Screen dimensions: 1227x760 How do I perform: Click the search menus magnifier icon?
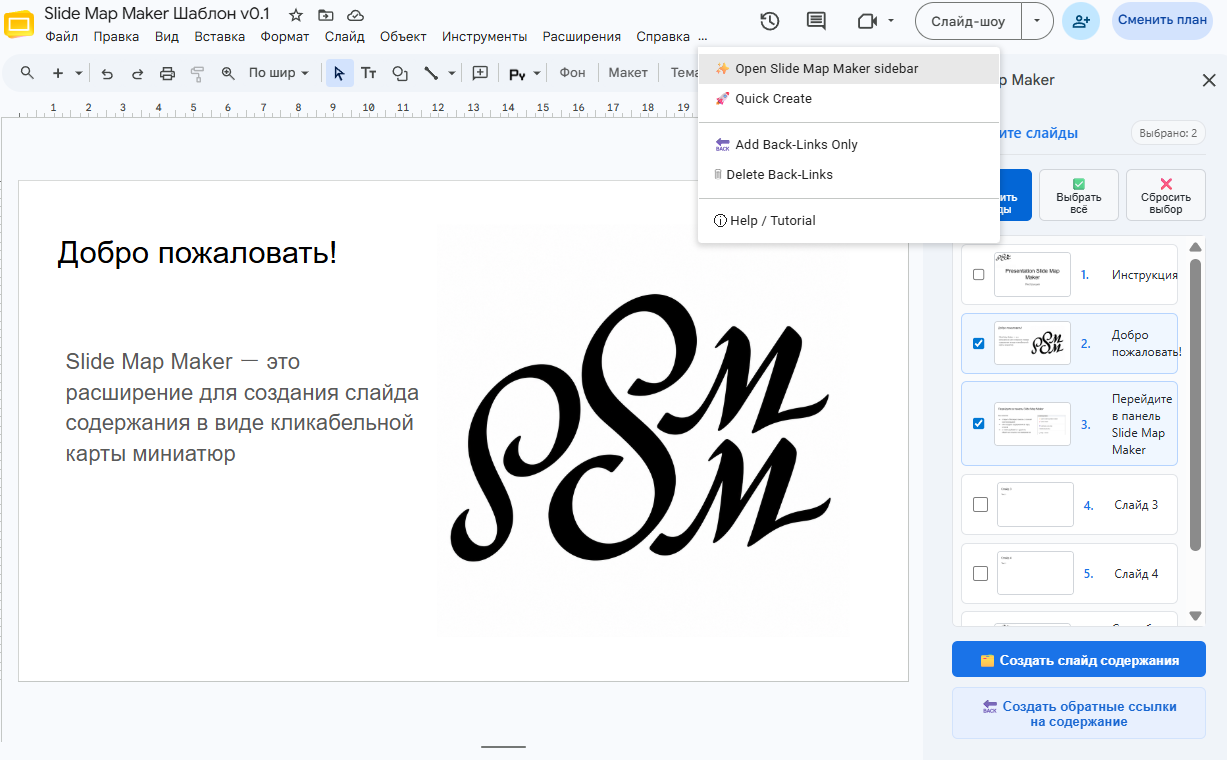click(x=27, y=73)
